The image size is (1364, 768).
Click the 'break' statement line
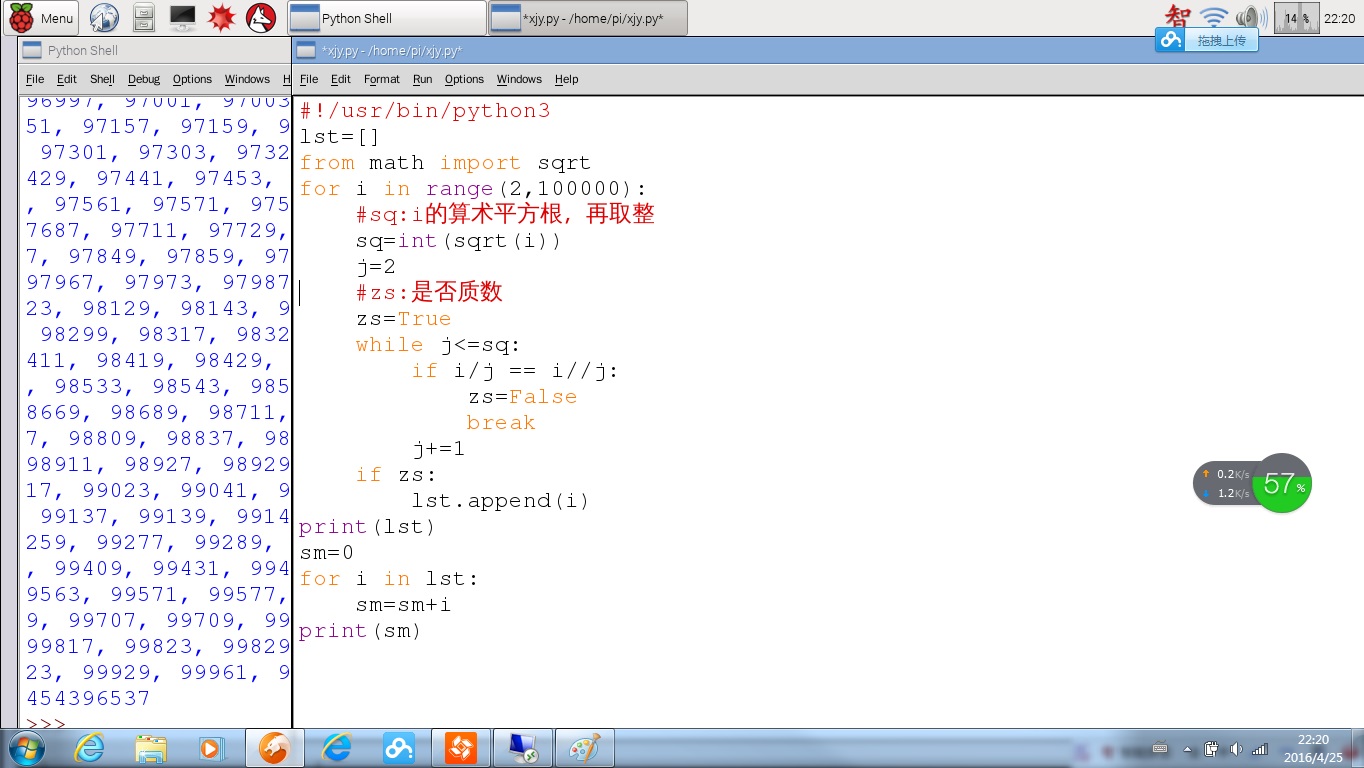coord(501,422)
